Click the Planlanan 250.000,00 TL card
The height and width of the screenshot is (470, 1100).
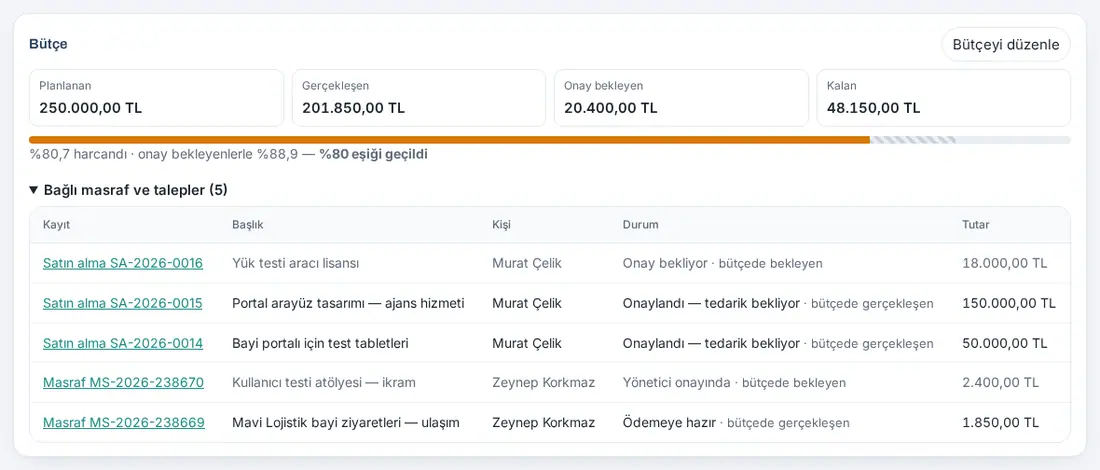pos(156,98)
